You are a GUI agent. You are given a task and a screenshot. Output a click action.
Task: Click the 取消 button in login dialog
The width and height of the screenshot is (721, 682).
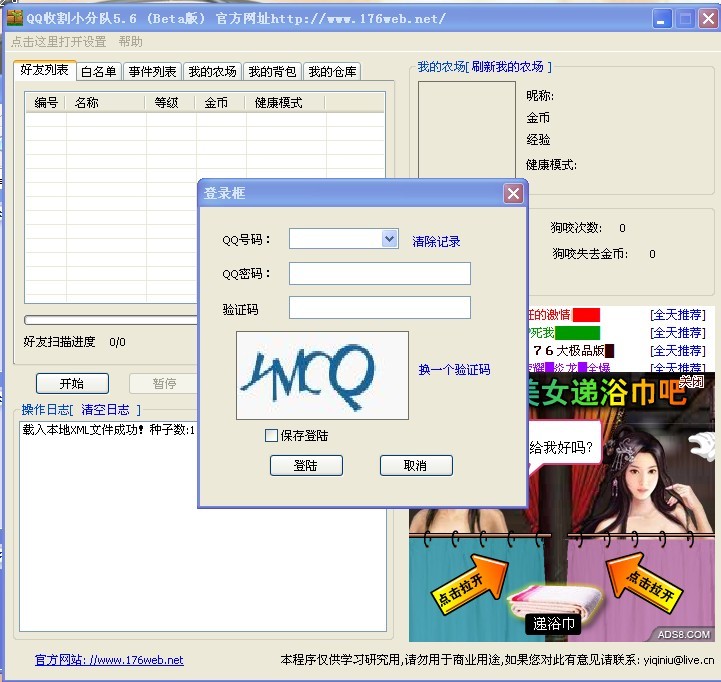pyautogui.click(x=416, y=465)
